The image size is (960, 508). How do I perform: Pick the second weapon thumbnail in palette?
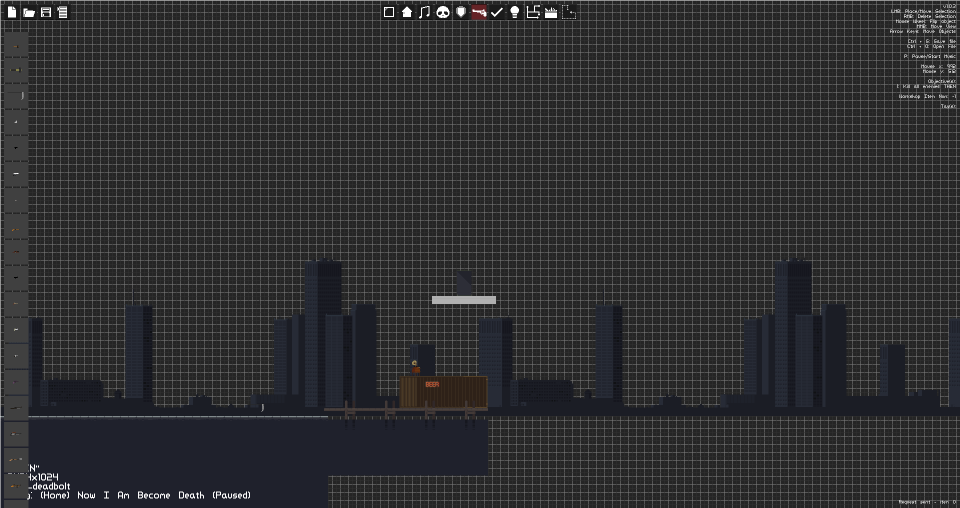pos(17,70)
